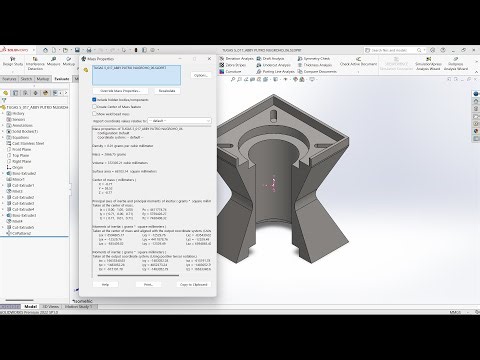Switch to the Sketch ribbon tab
Viewport: 480px width, 360px height.
(x=26, y=79)
